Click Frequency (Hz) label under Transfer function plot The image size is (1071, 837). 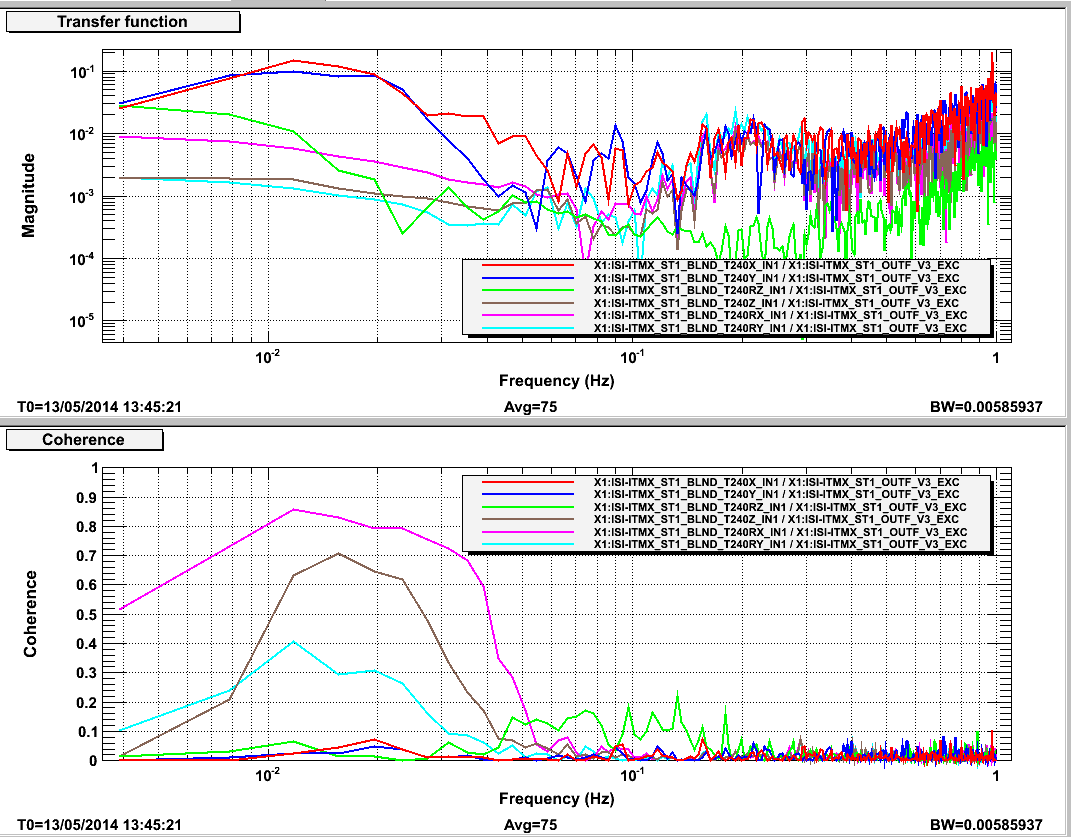557,381
